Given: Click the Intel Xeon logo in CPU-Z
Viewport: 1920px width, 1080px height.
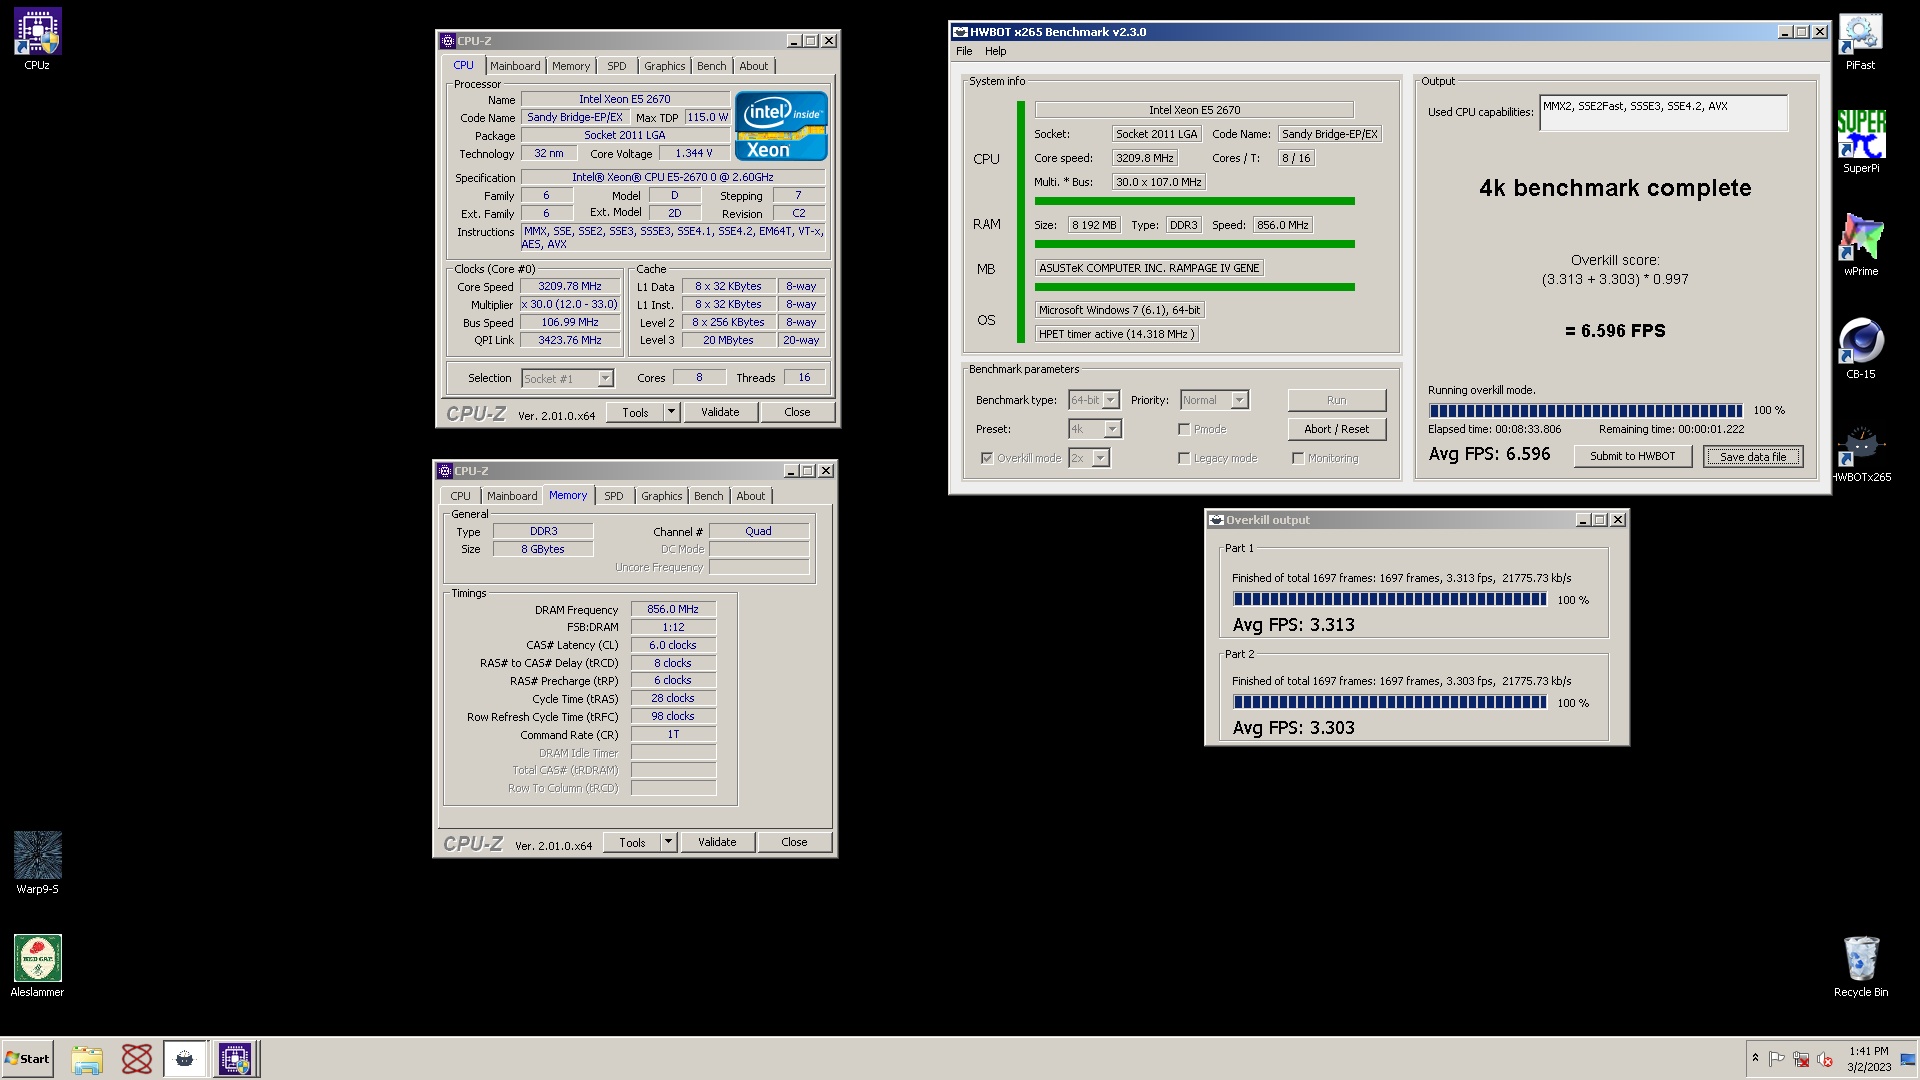Looking at the screenshot, I should coord(781,126).
